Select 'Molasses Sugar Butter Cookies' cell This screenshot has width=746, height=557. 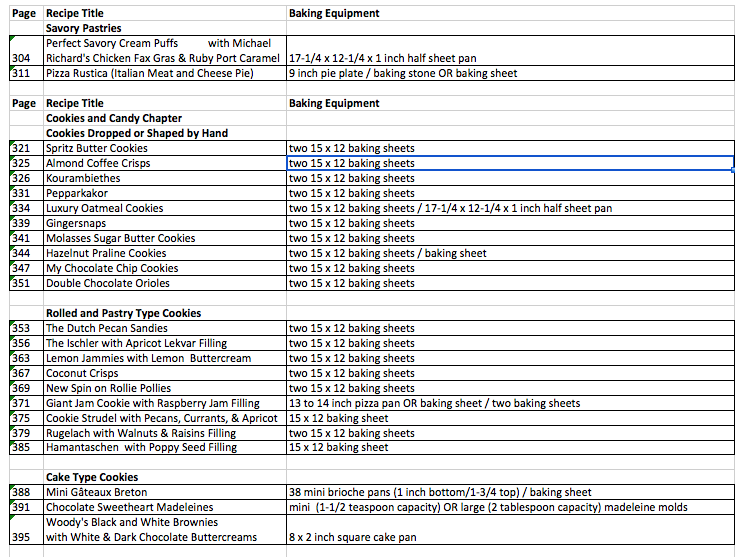[165, 238]
